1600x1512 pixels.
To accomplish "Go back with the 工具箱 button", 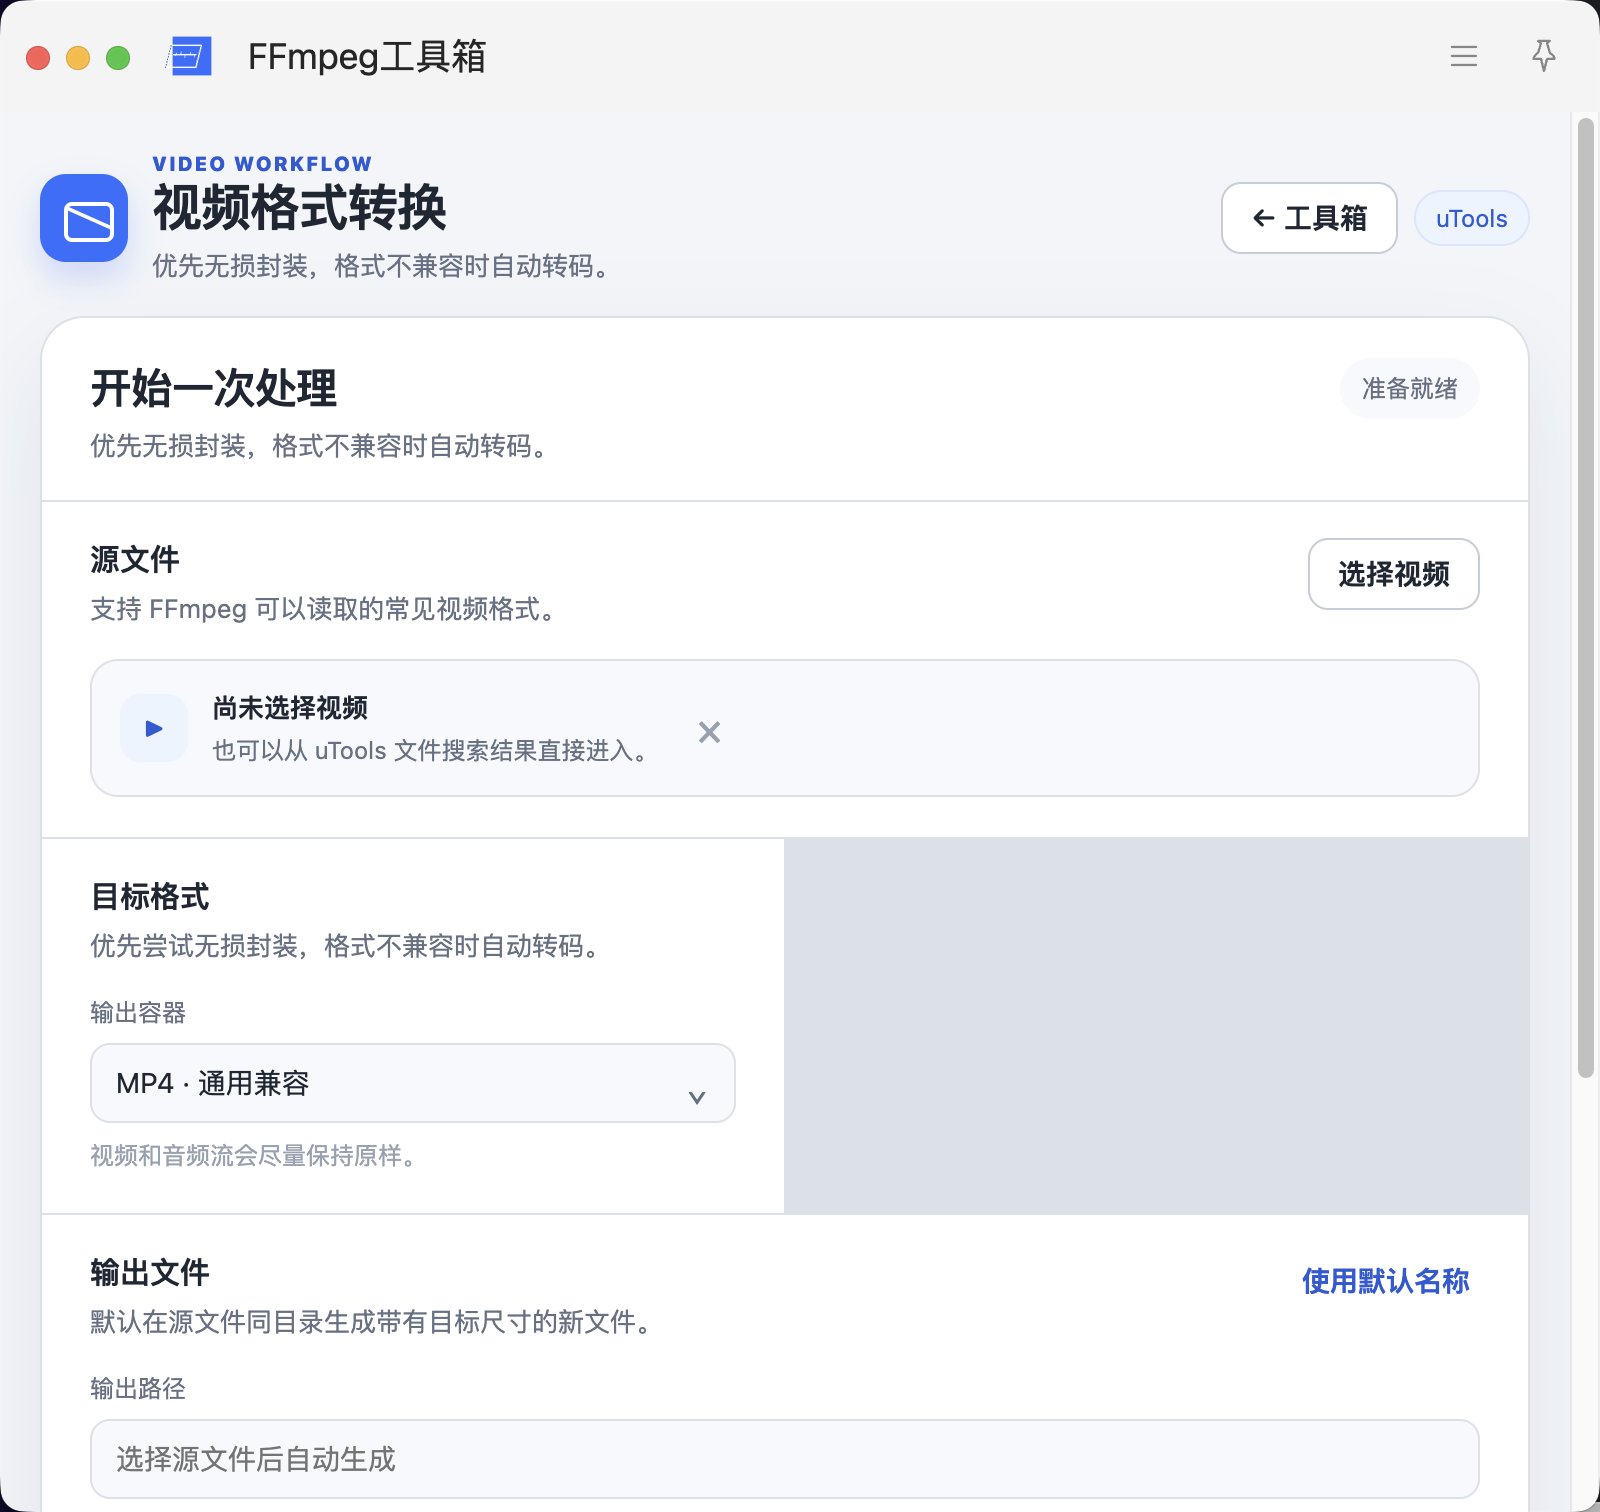I will 1309,218.
